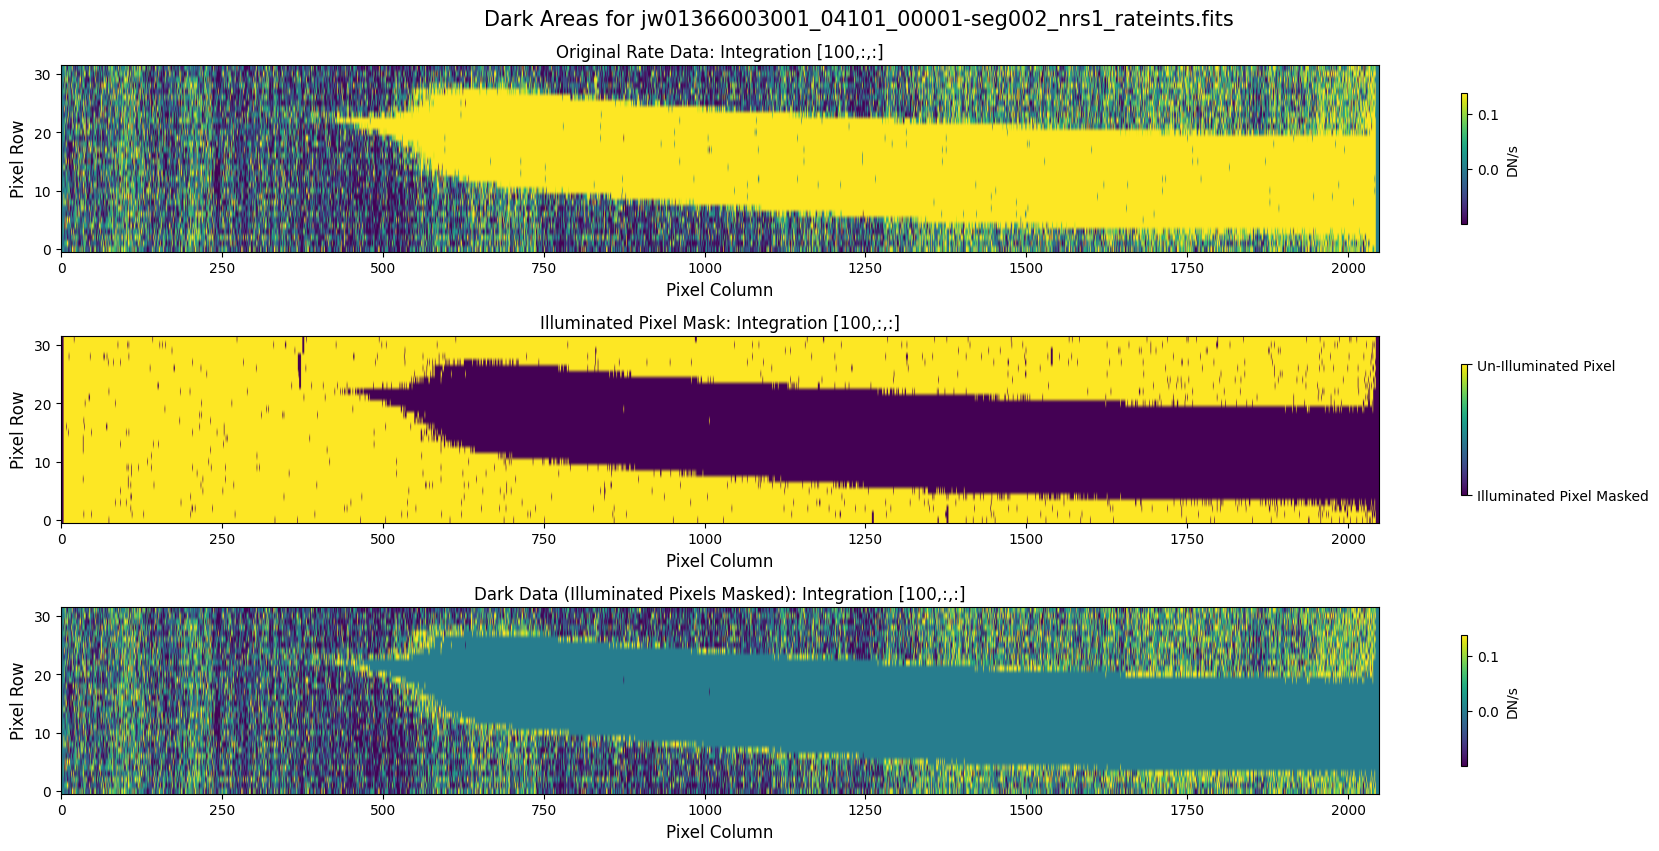The height and width of the screenshot is (851, 1659).
Task: Click the 1250 x-axis tick of top plot
Action: 865,268
